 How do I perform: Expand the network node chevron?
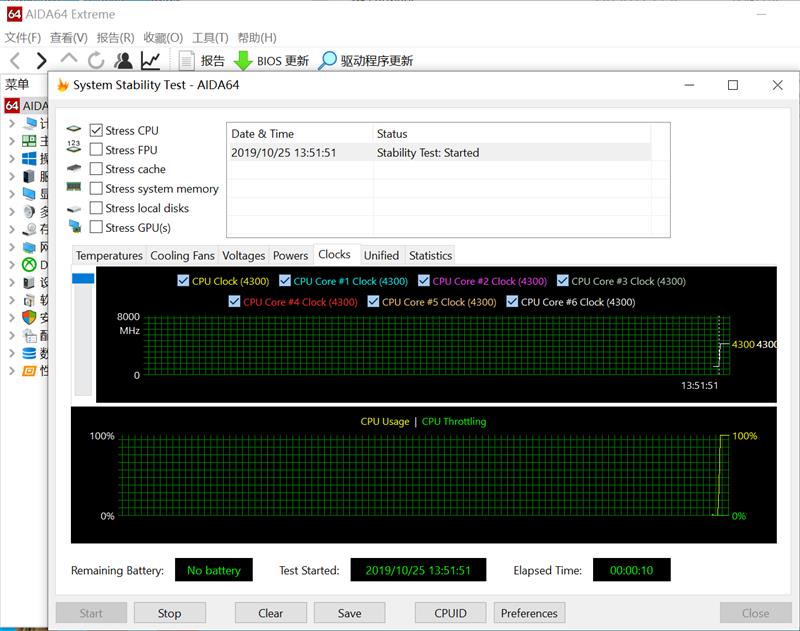tap(12, 247)
